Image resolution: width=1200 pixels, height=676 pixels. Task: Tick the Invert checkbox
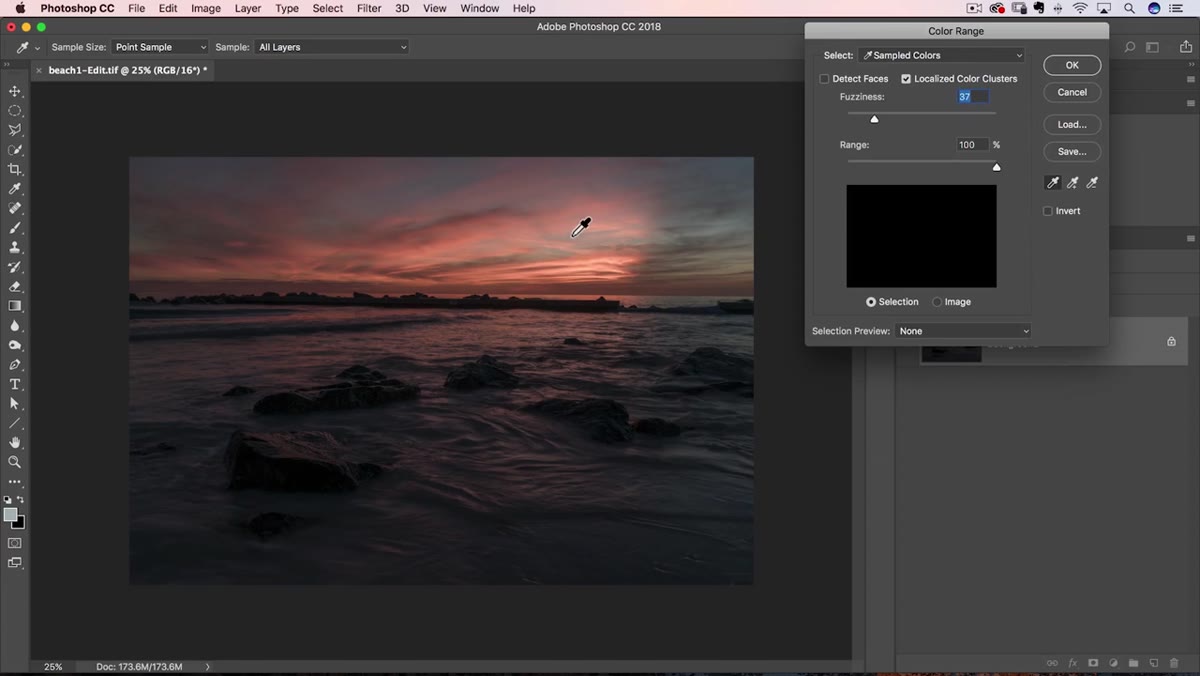click(1048, 211)
